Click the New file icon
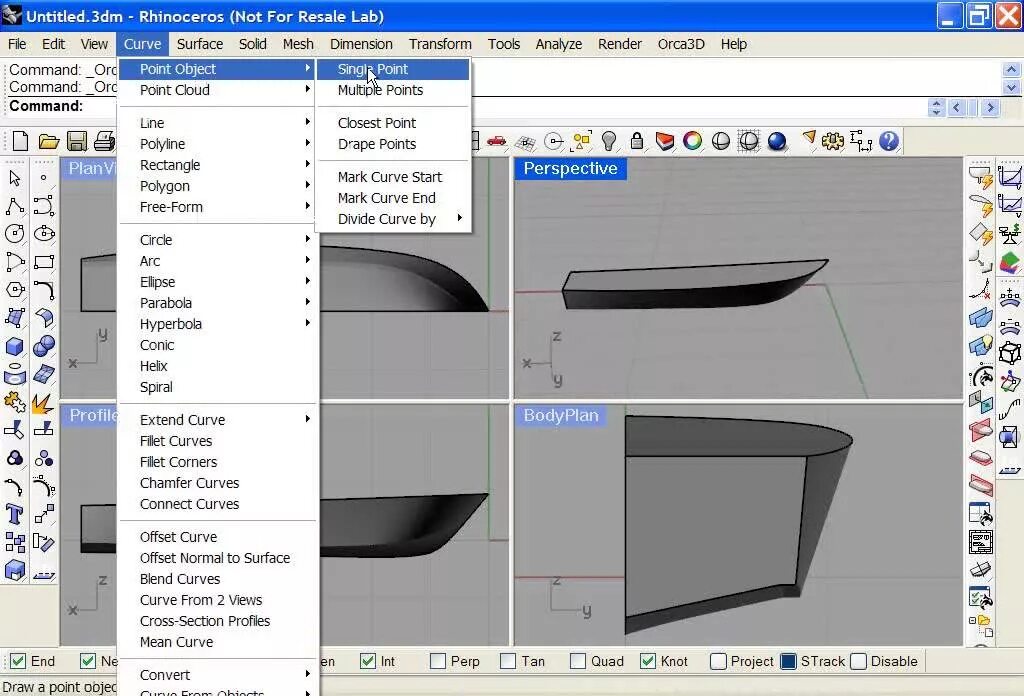1024x696 pixels. [x=20, y=141]
